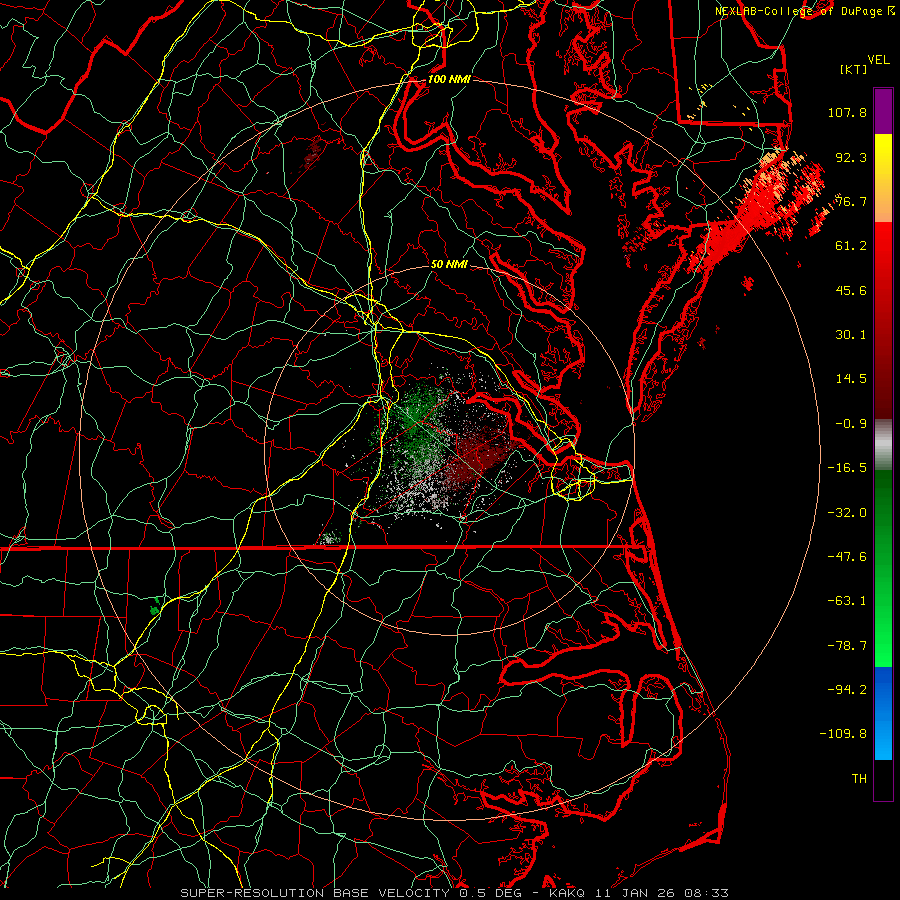Click the small green echo in the southwest

(154, 607)
